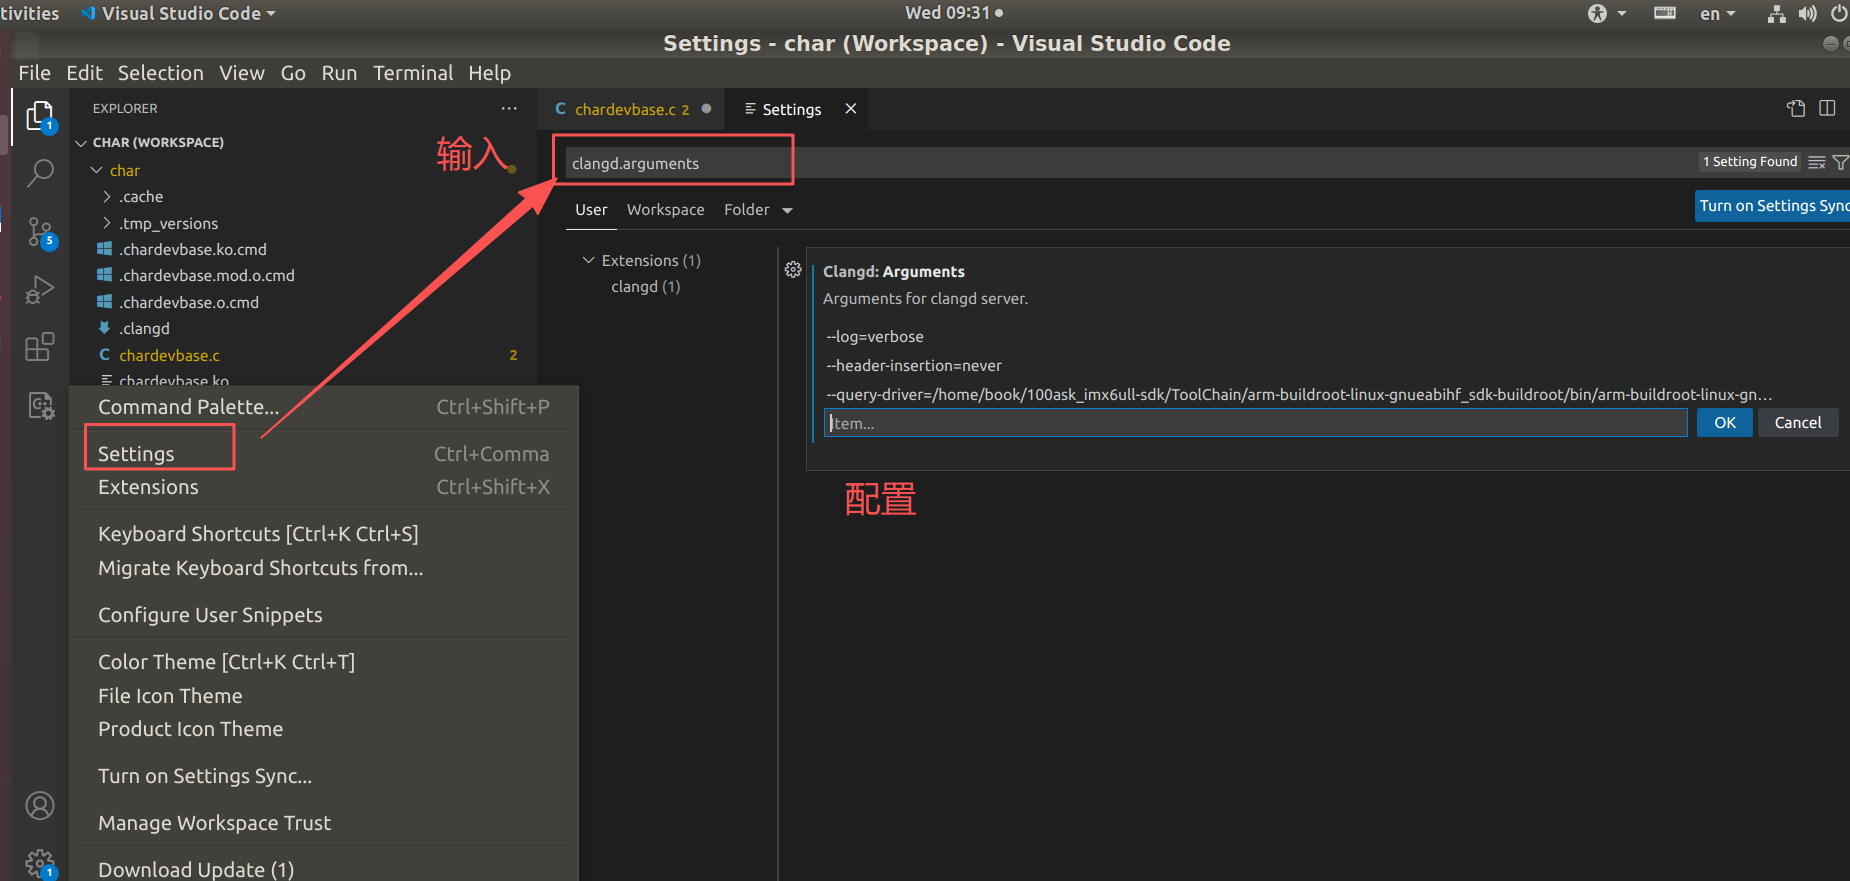Open the .clangd file
Image resolution: width=1850 pixels, height=881 pixels.
click(144, 328)
